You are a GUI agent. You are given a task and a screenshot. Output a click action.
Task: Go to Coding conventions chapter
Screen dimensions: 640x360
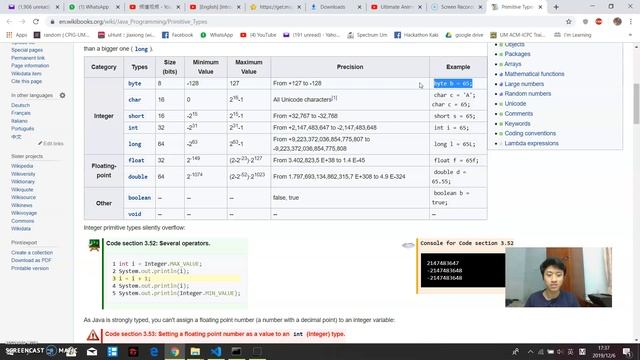tap(530, 133)
